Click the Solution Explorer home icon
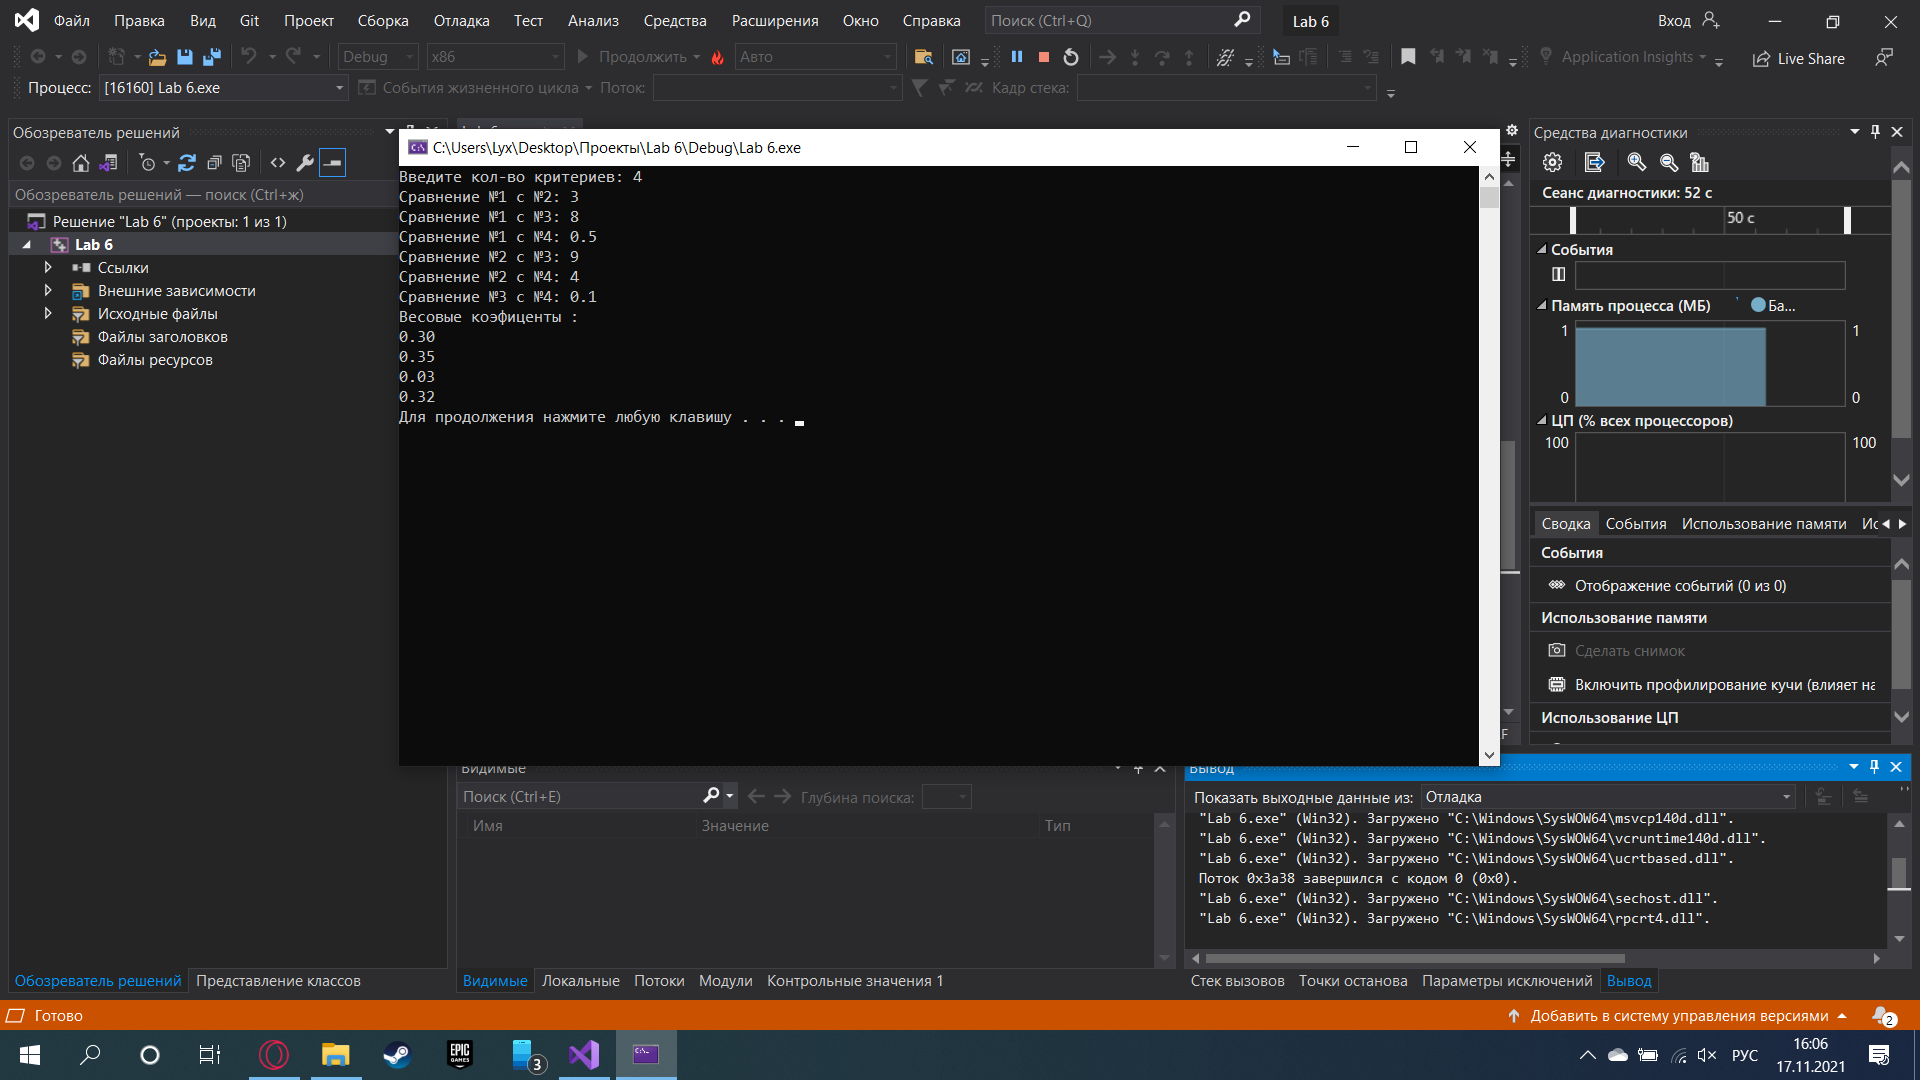This screenshot has height=1080, width=1920. tap(81, 163)
